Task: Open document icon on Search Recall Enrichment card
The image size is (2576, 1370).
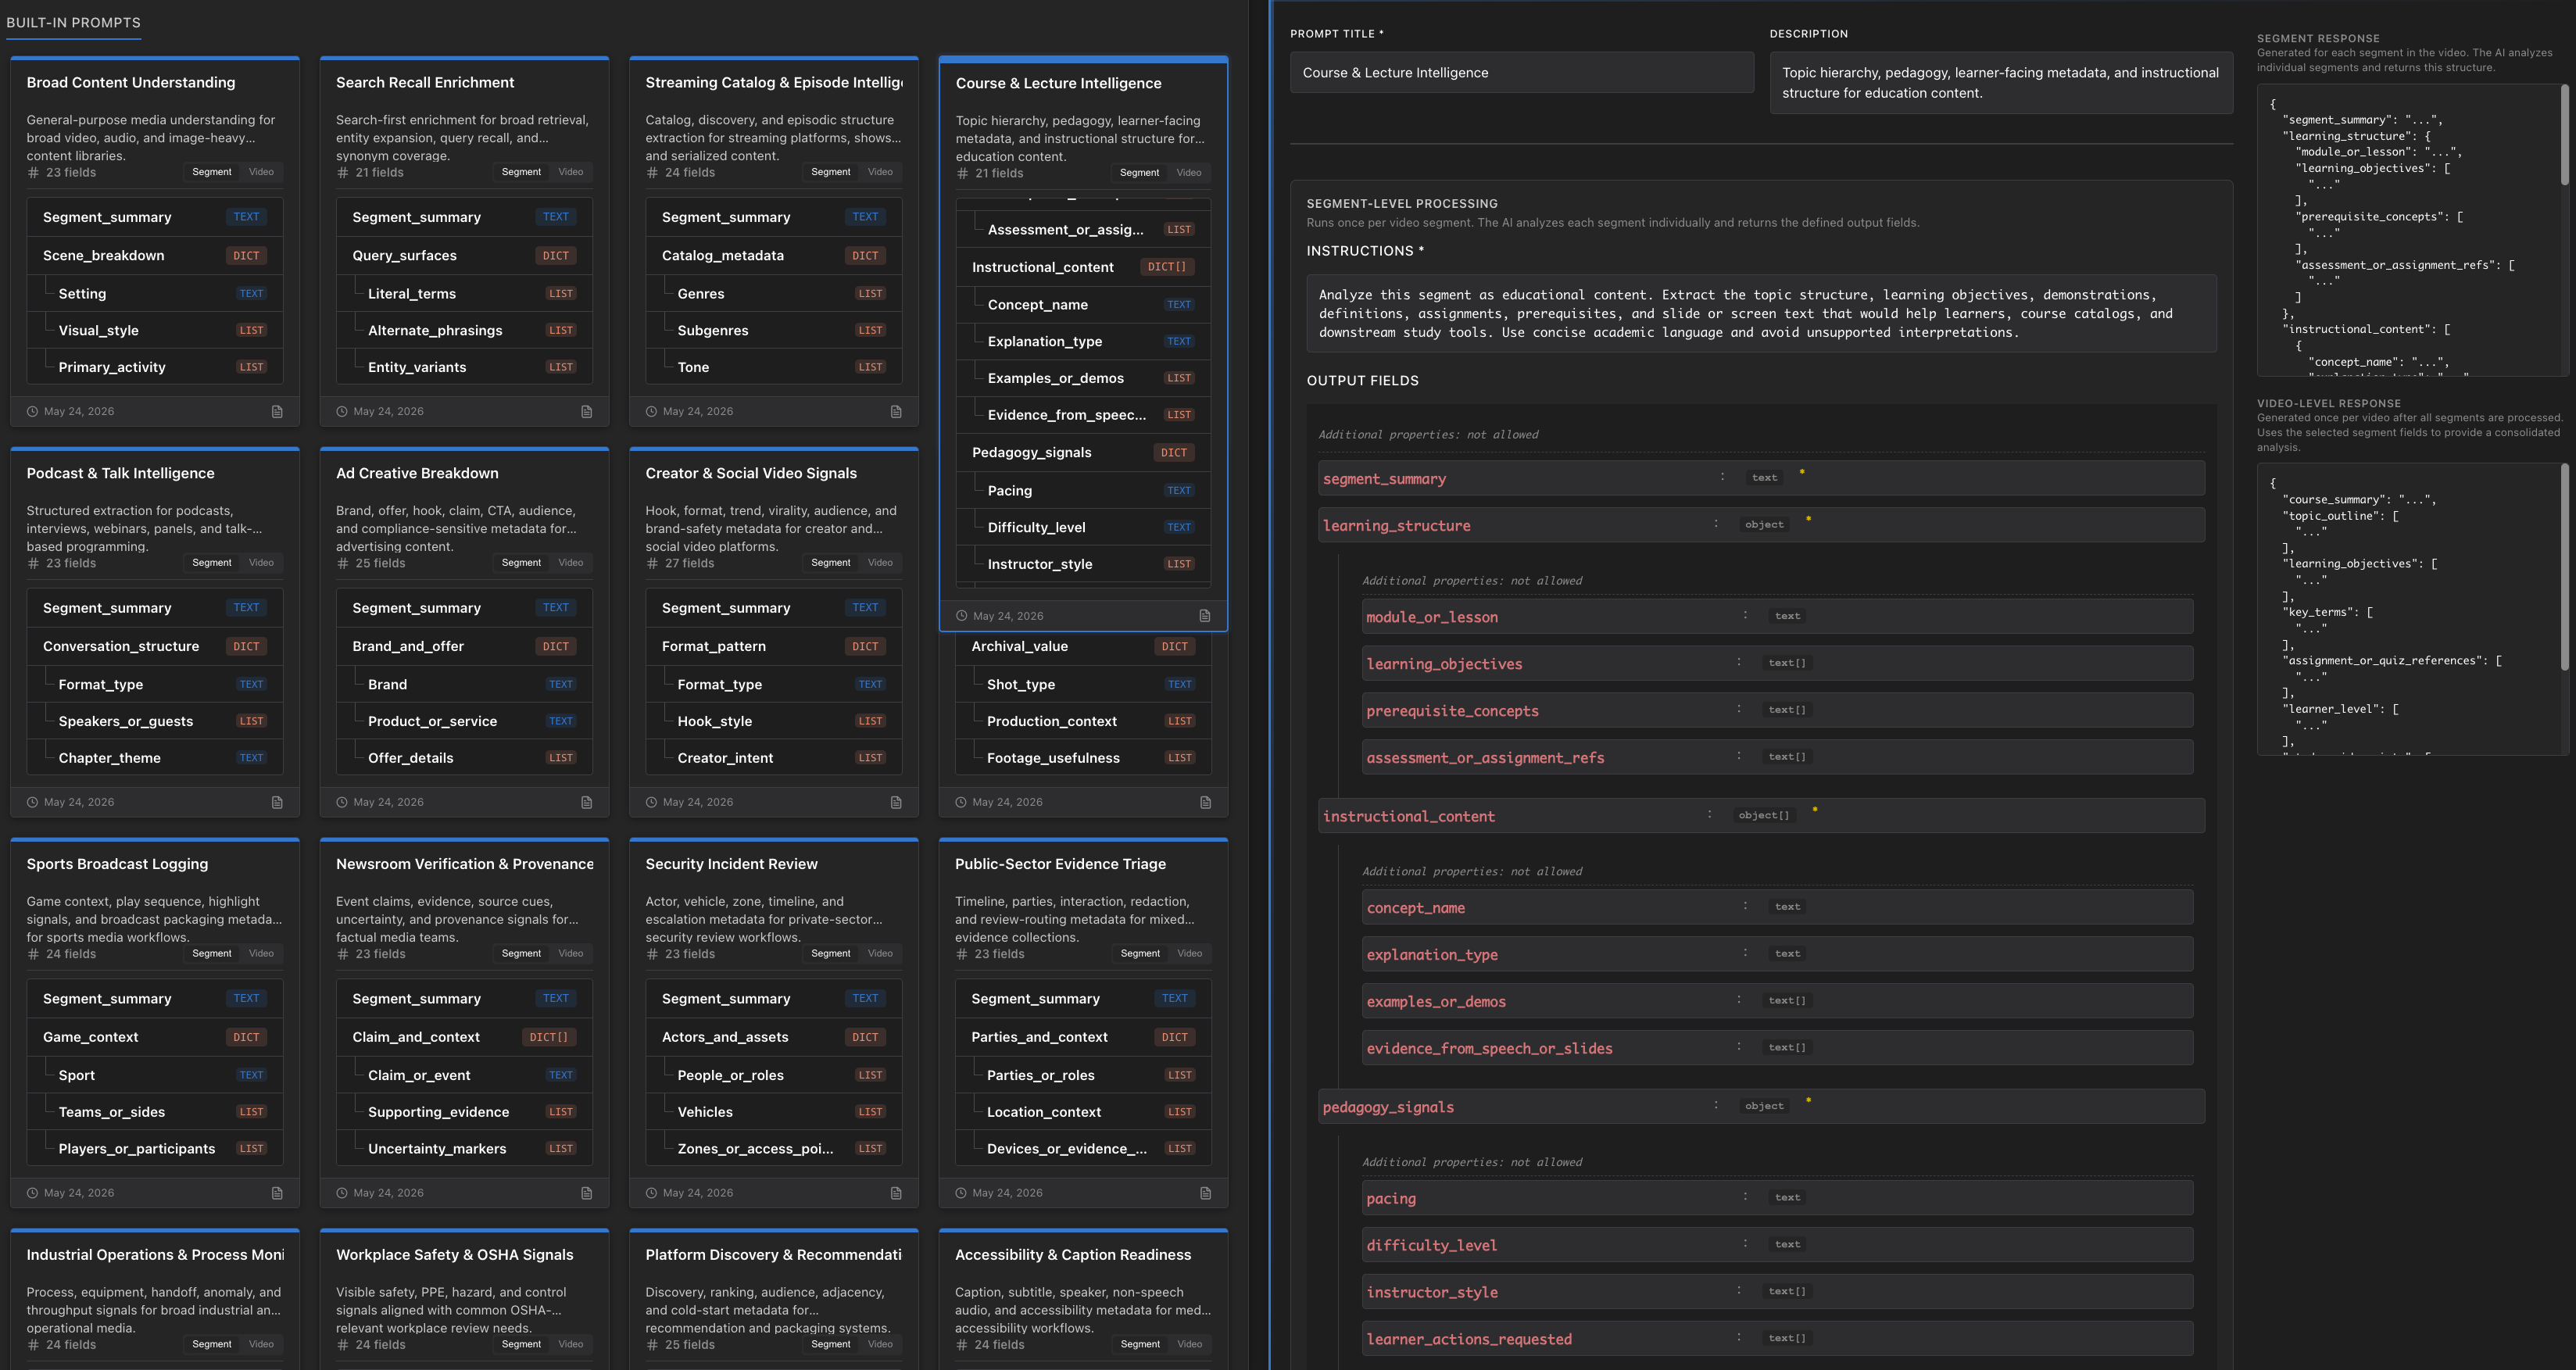Action: point(587,412)
